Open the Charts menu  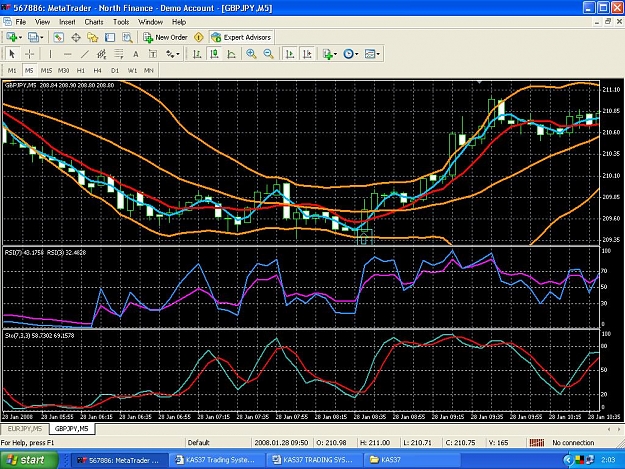pos(94,22)
